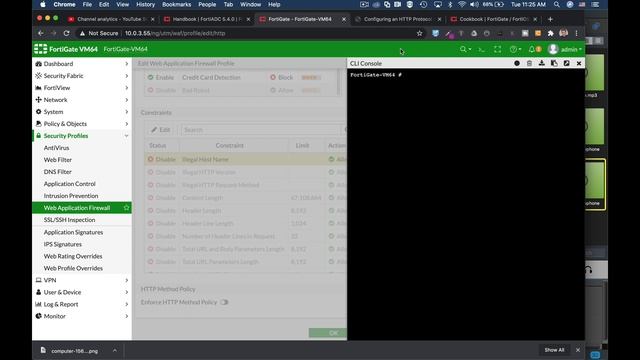Switch to the Channel analytics YouTube tab
The image size is (640, 360).
111,19
